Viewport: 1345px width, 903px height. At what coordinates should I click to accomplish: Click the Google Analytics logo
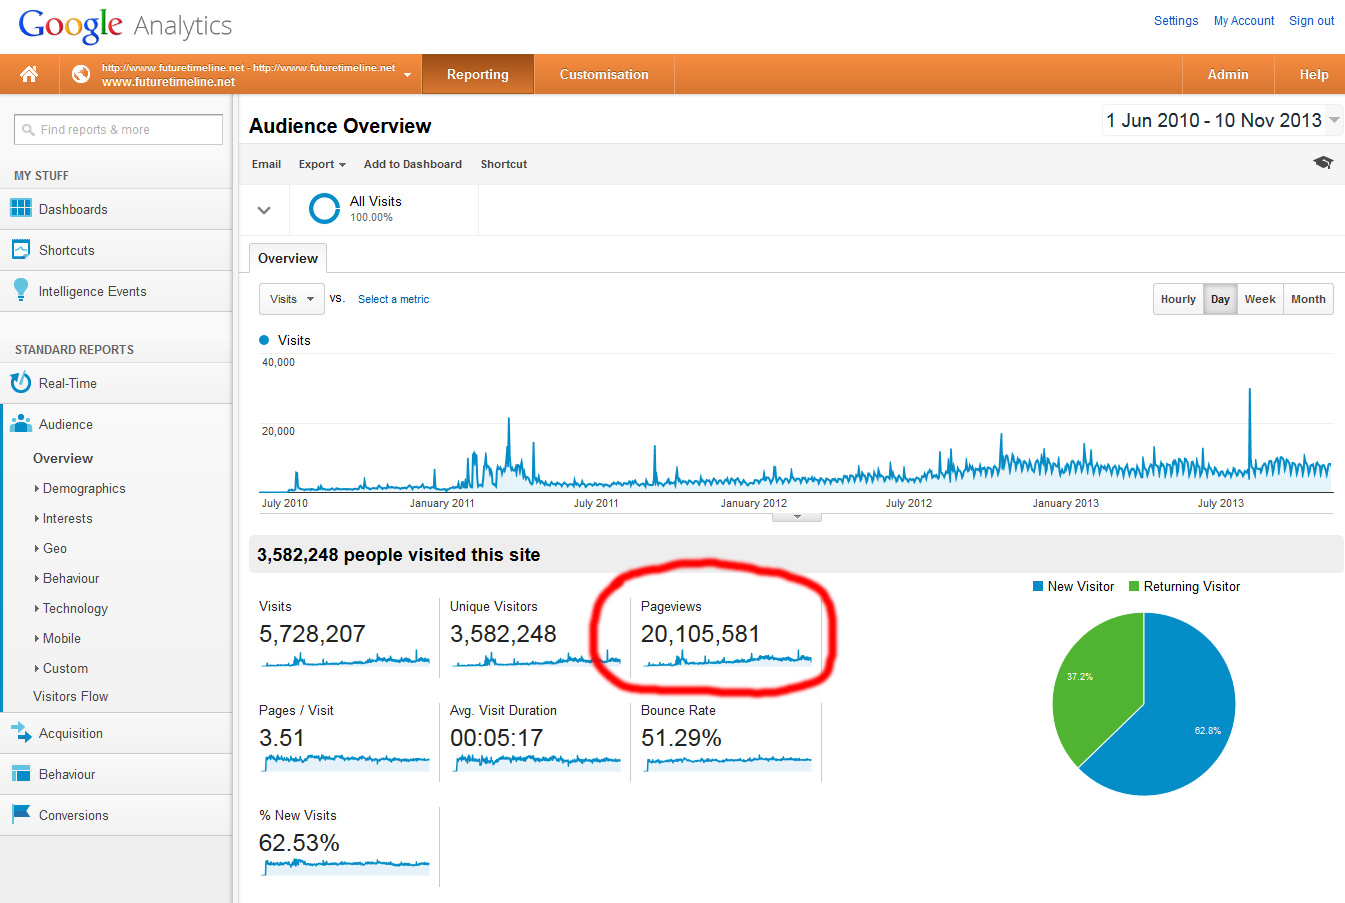click(125, 25)
